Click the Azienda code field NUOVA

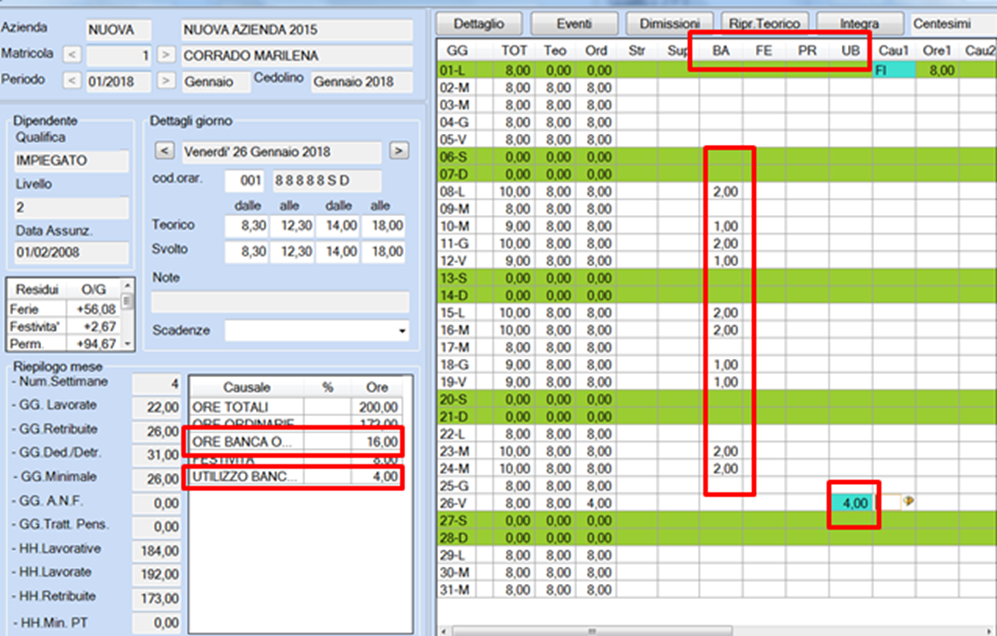119,30
